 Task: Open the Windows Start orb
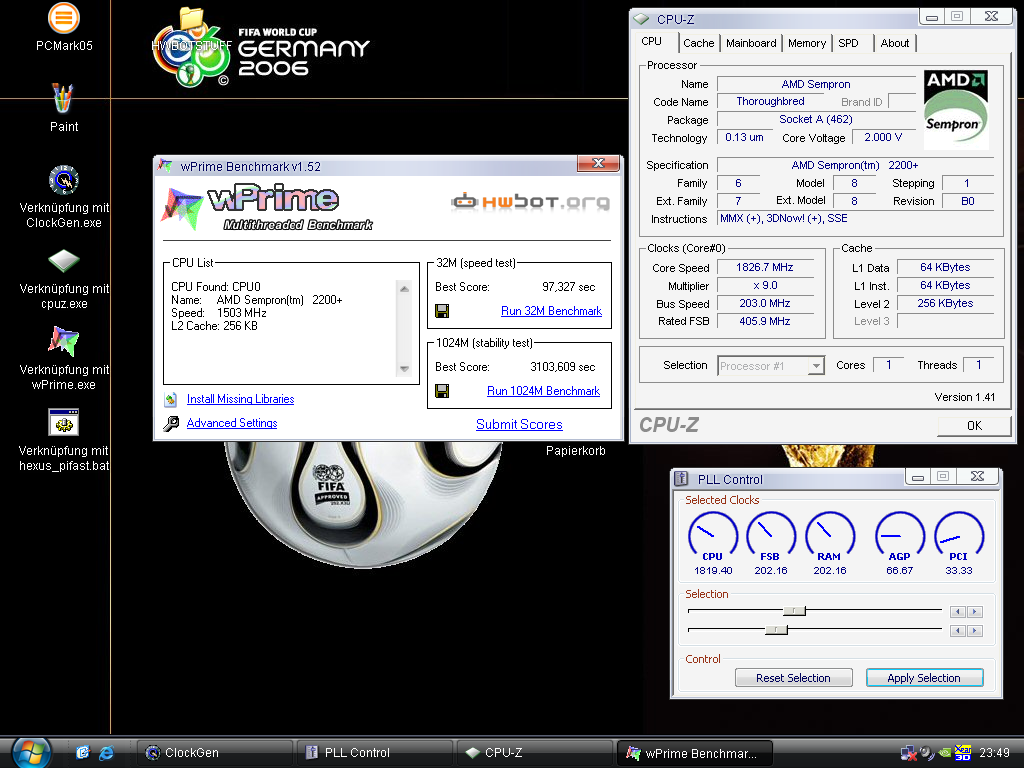tap(31, 753)
